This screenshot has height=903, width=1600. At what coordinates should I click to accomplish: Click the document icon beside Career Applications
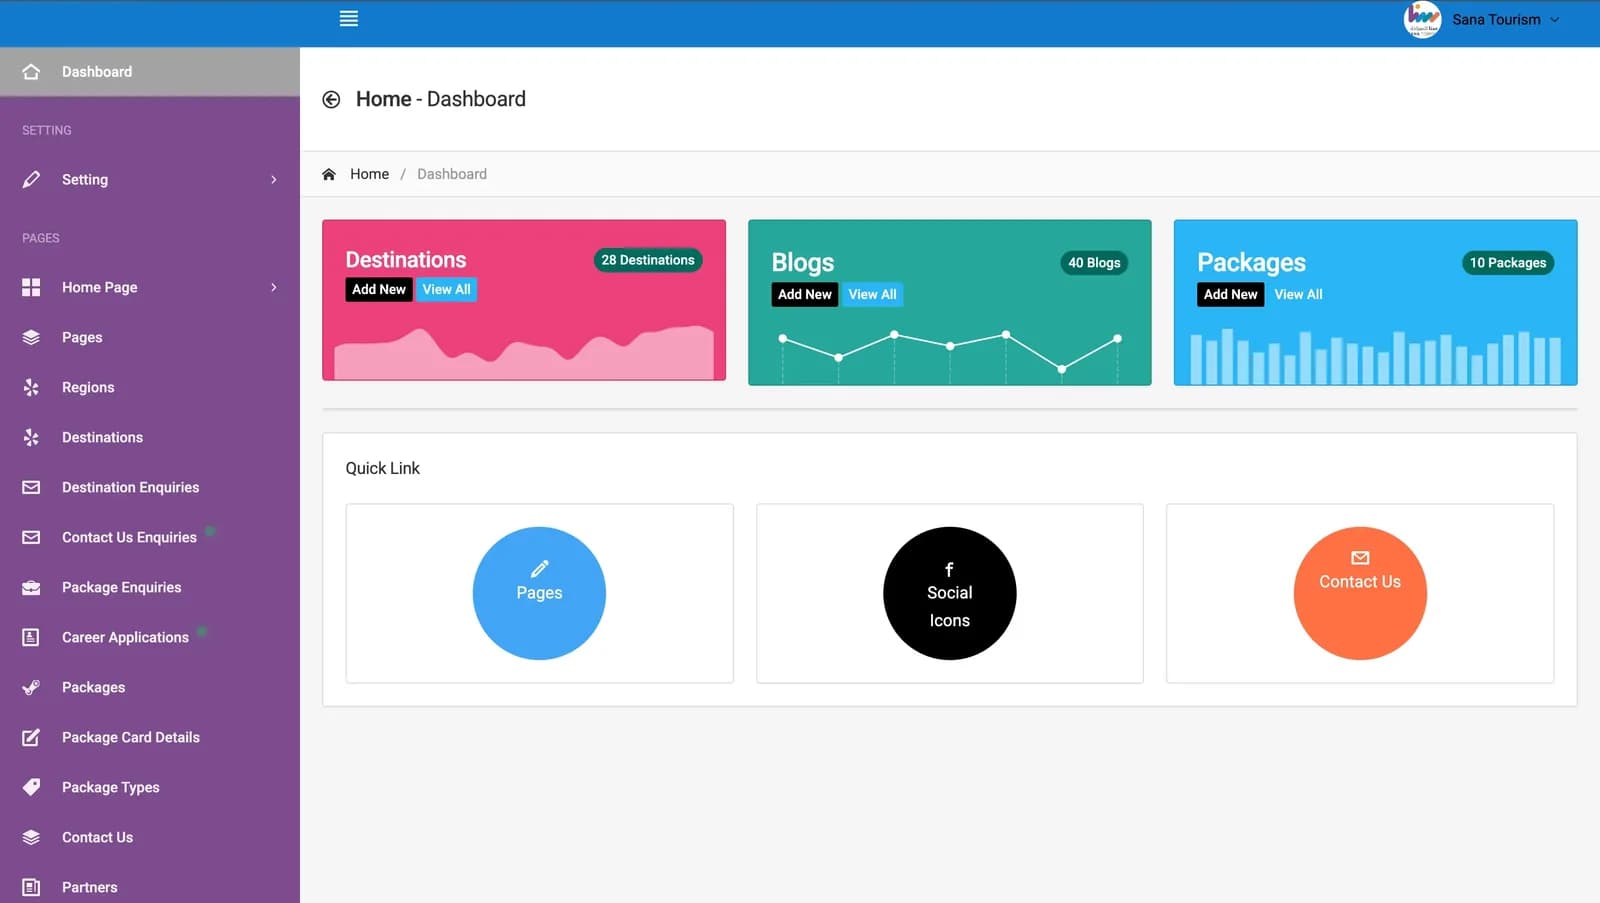click(31, 637)
